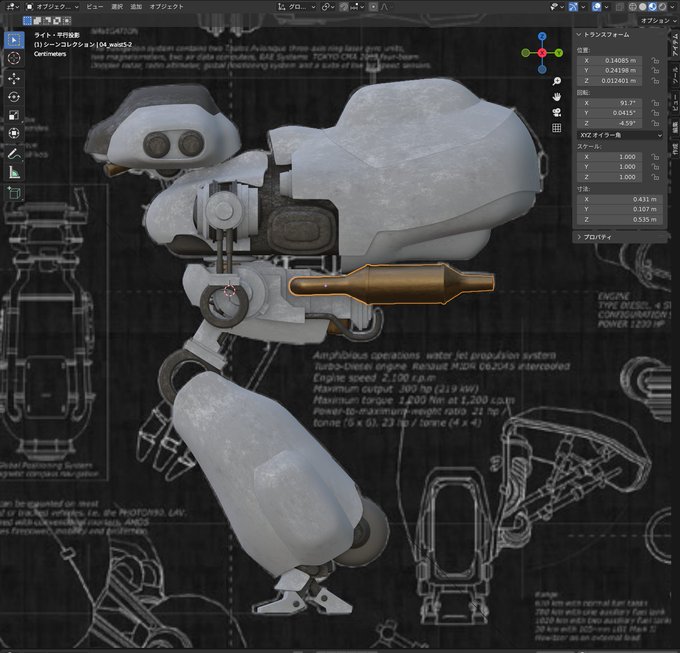Open the オブジェクト menu
This screenshot has width=680, height=653.
tap(166, 7)
